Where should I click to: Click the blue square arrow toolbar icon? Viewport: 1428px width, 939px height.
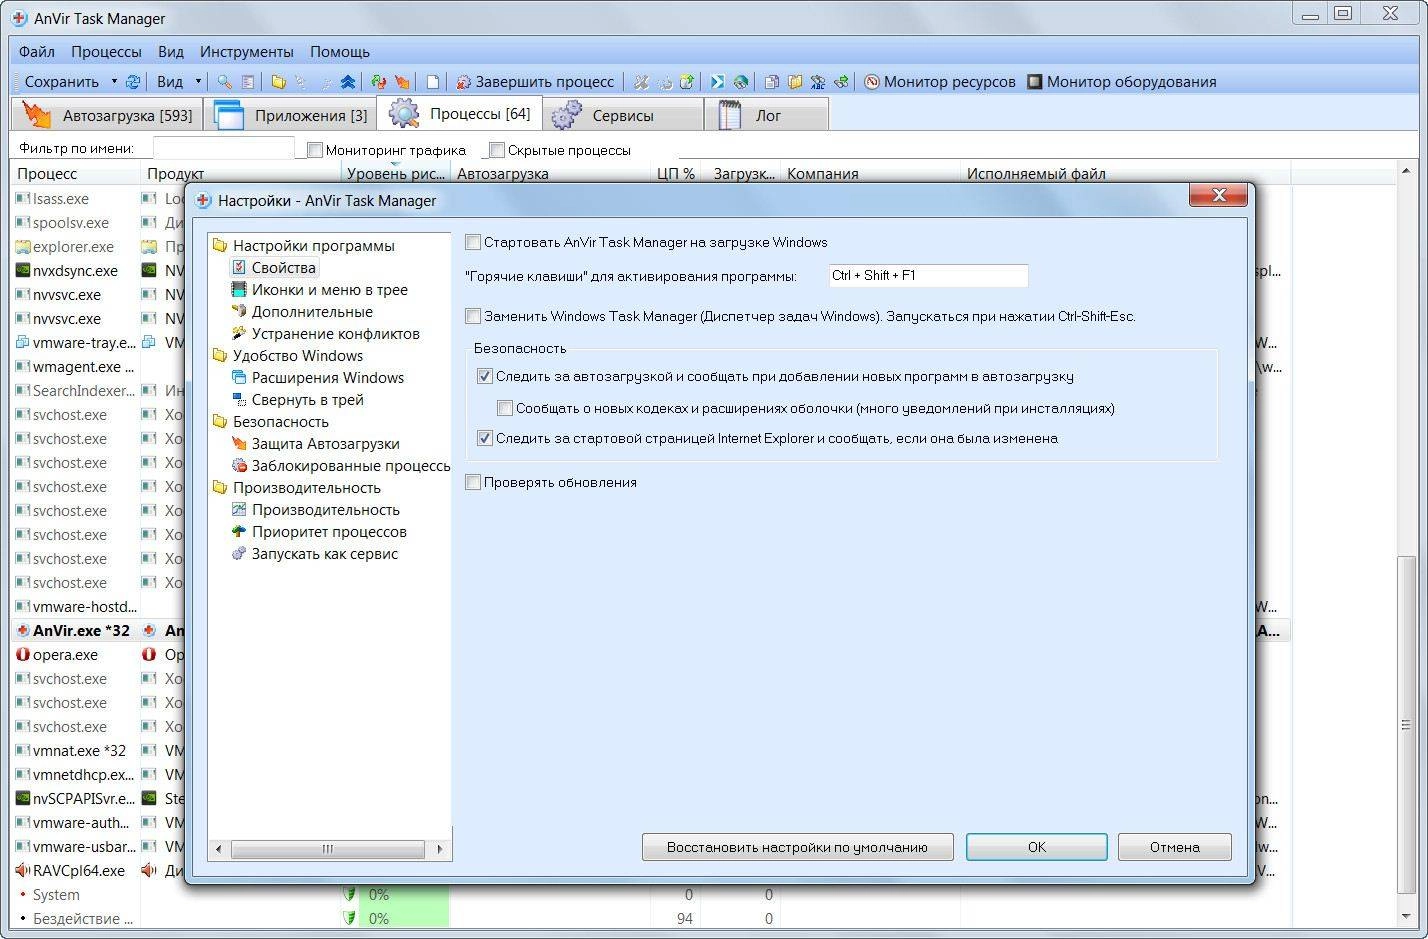[717, 82]
